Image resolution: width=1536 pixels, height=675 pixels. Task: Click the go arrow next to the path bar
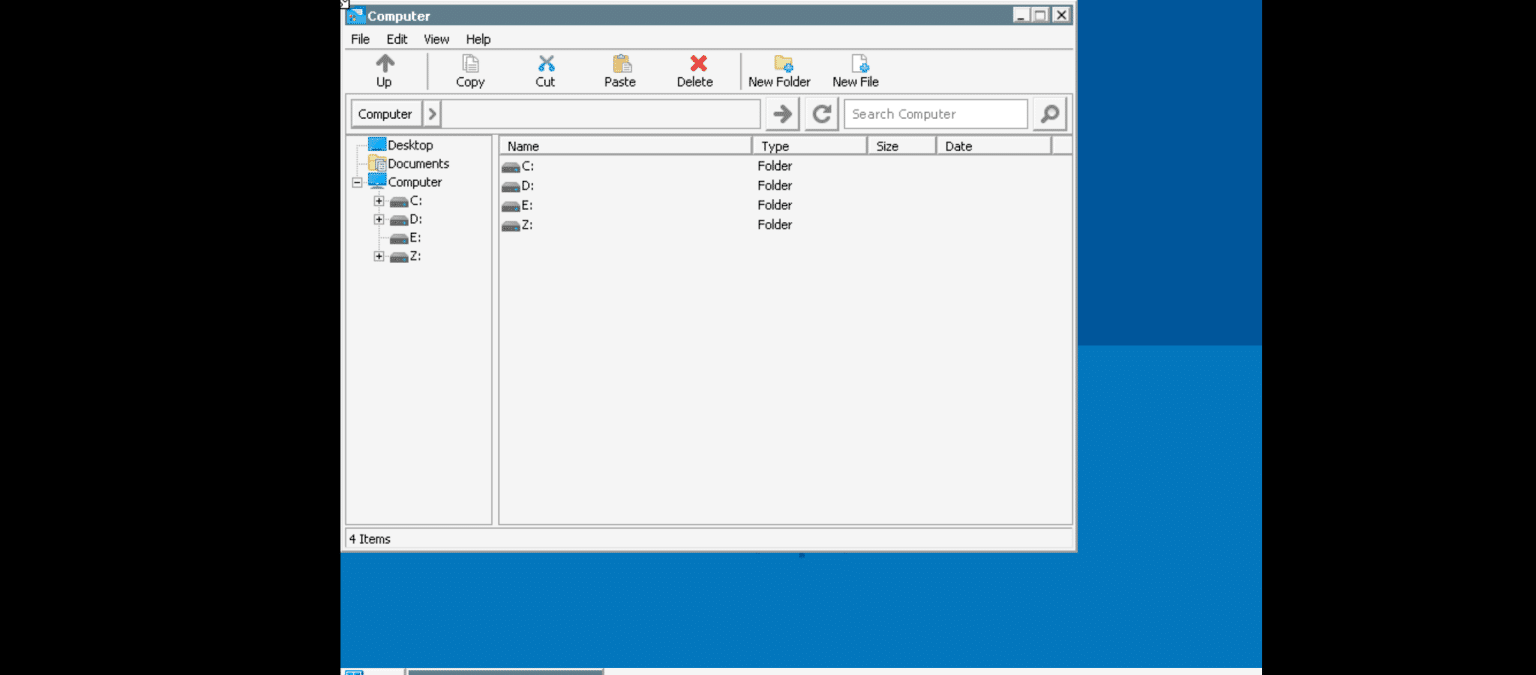[x=782, y=113]
